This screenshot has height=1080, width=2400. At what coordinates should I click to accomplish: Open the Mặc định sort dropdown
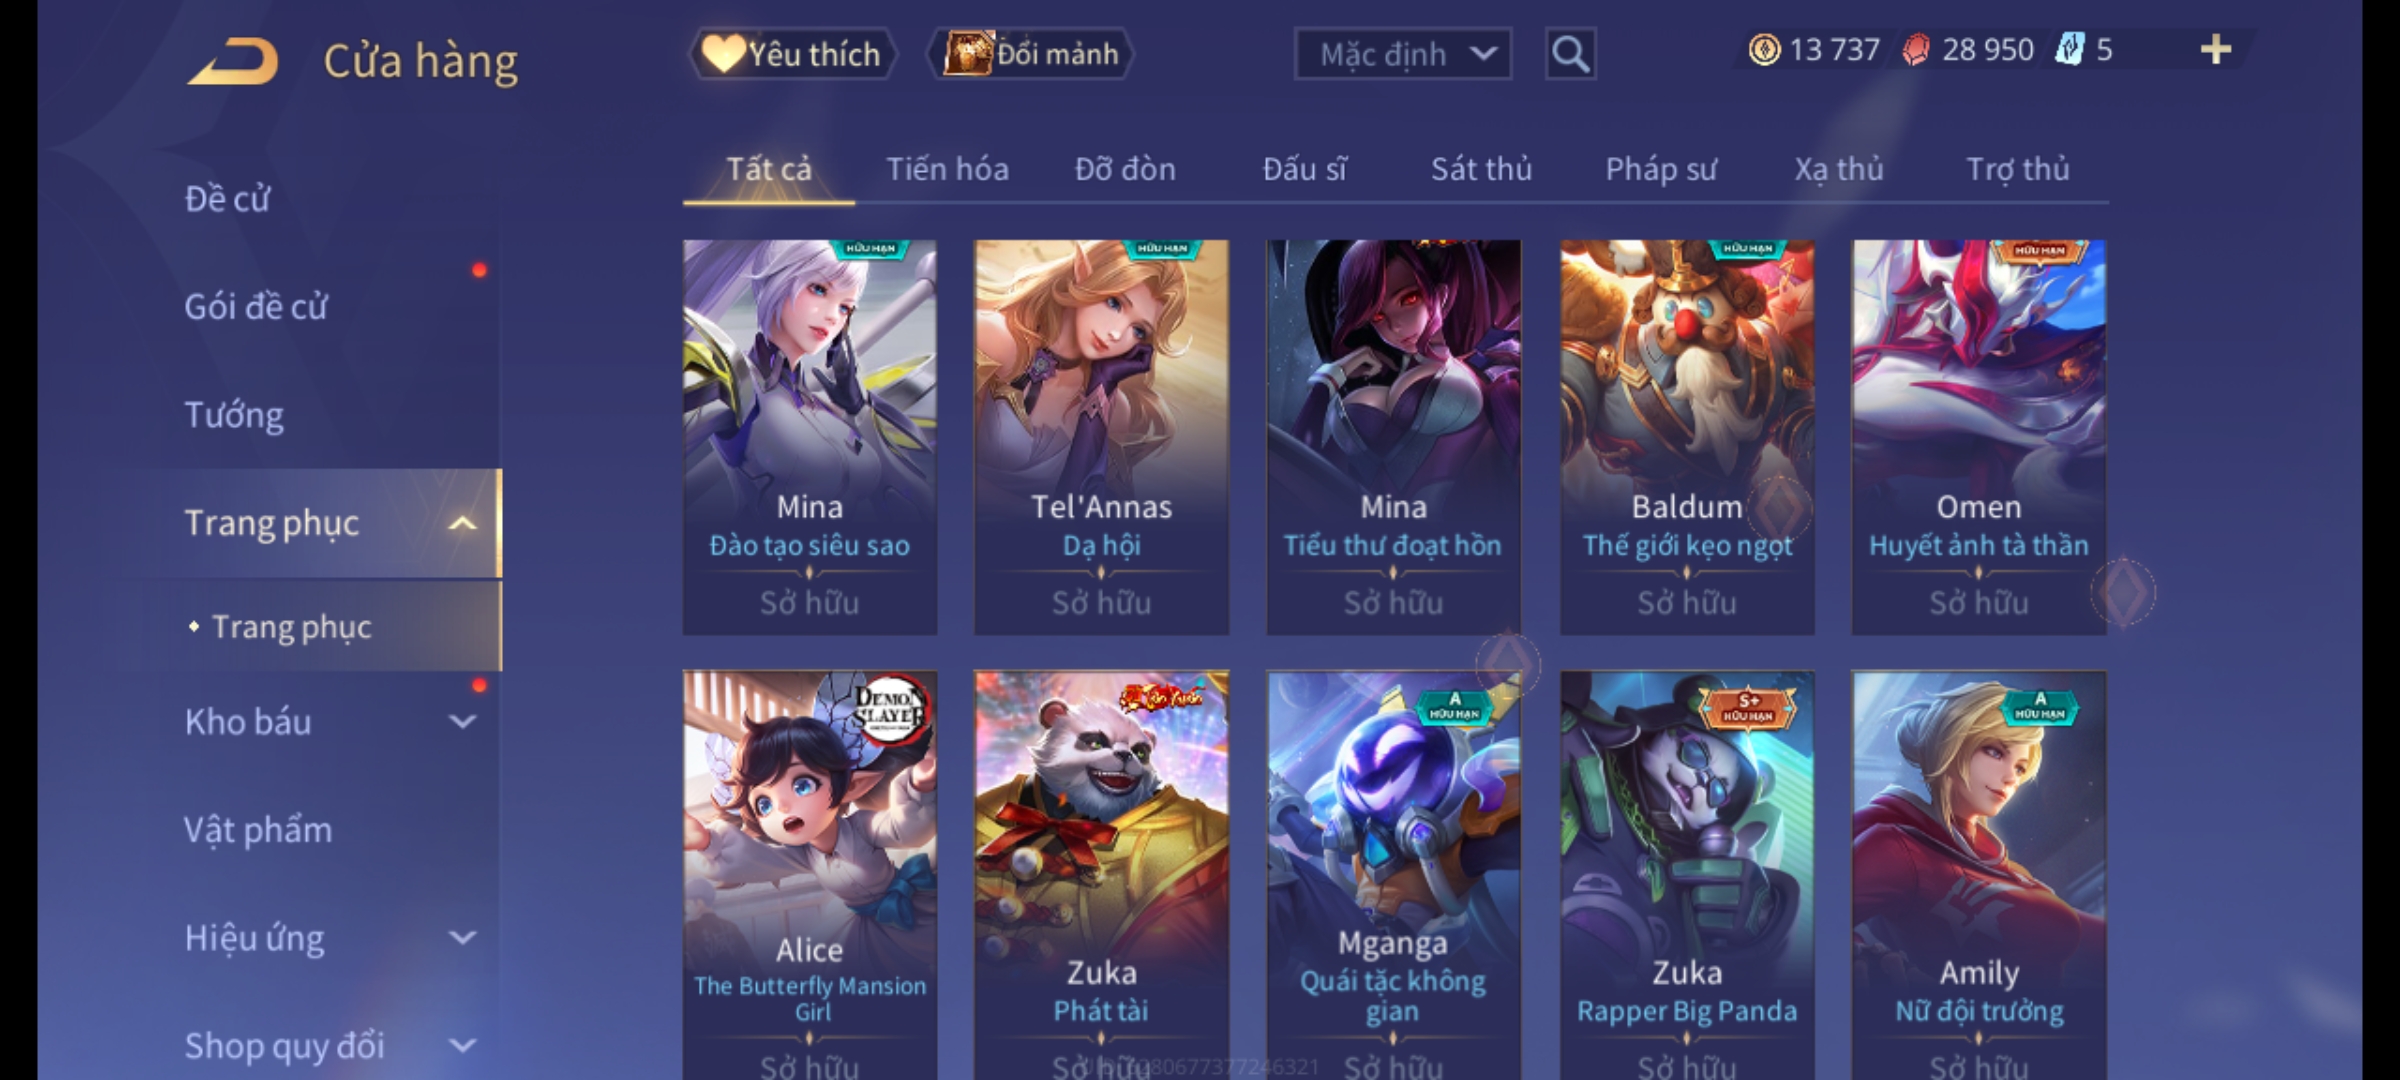(x=1402, y=54)
